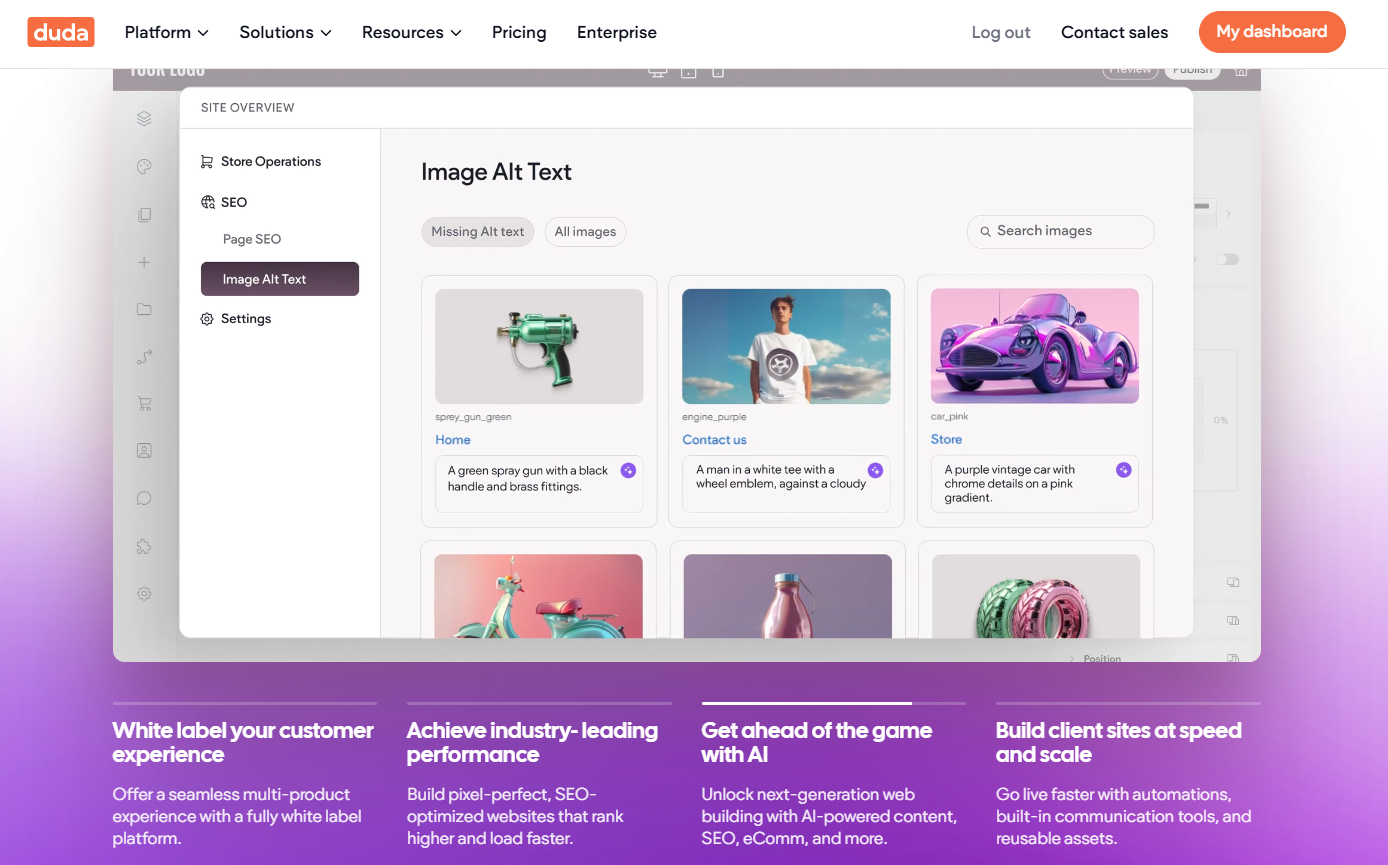Click magnifier icon in Search images
Viewport: 1388px width, 865px height.
pos(985,231)
